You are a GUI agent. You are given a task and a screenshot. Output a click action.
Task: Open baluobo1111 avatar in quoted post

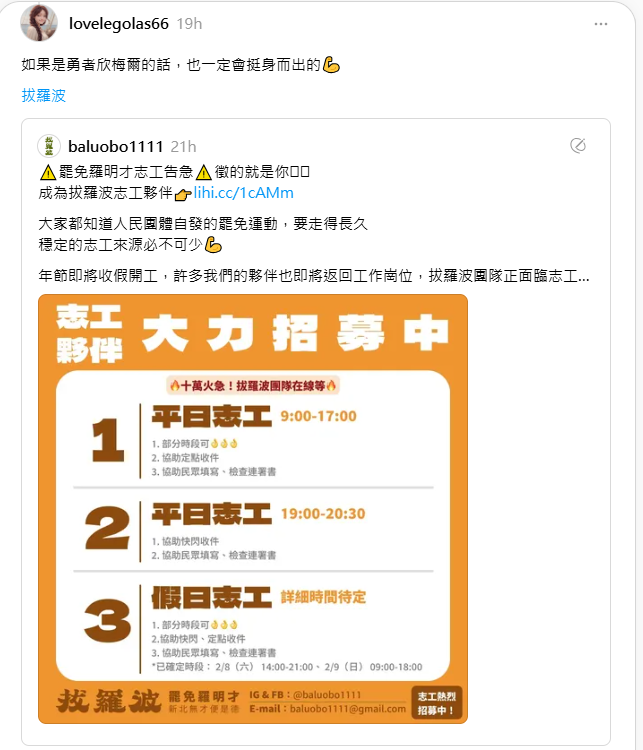[x=49, y=146]
